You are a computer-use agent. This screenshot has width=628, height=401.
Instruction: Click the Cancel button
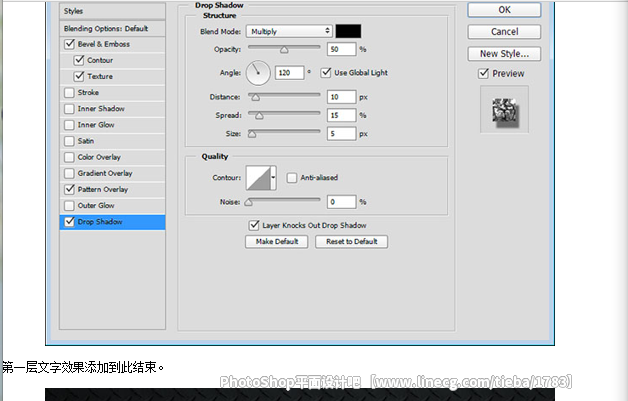click(x=504, y=32)
